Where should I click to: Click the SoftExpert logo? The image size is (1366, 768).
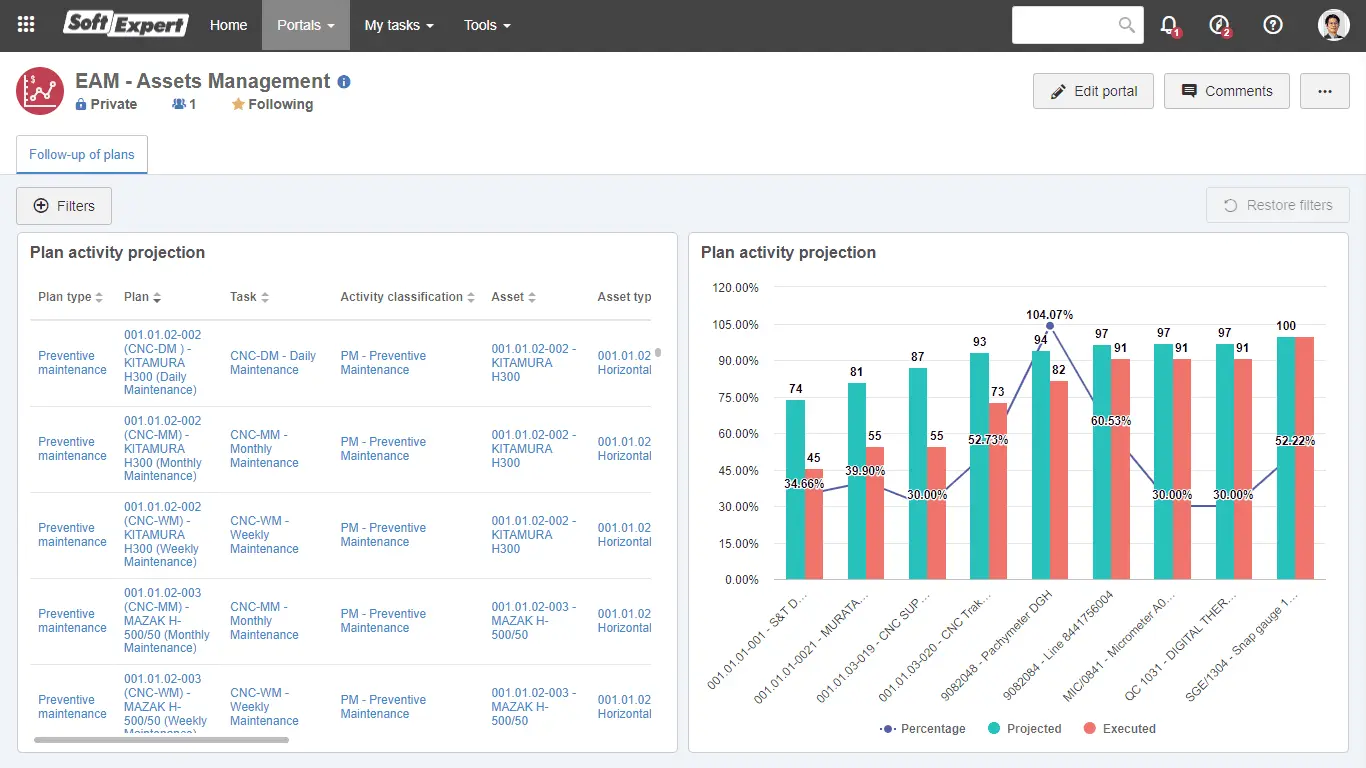click(125, 25)
